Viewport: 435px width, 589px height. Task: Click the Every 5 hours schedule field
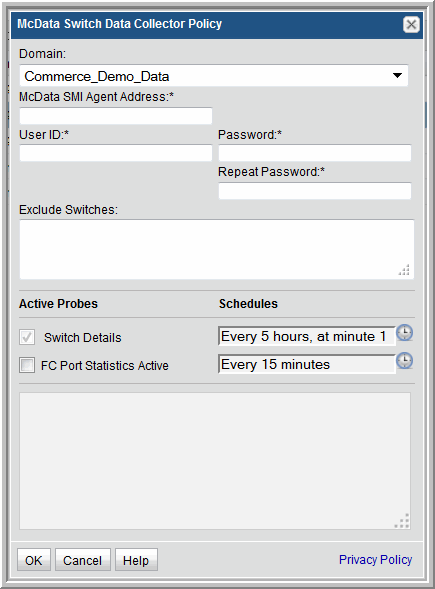coord(307,336)
